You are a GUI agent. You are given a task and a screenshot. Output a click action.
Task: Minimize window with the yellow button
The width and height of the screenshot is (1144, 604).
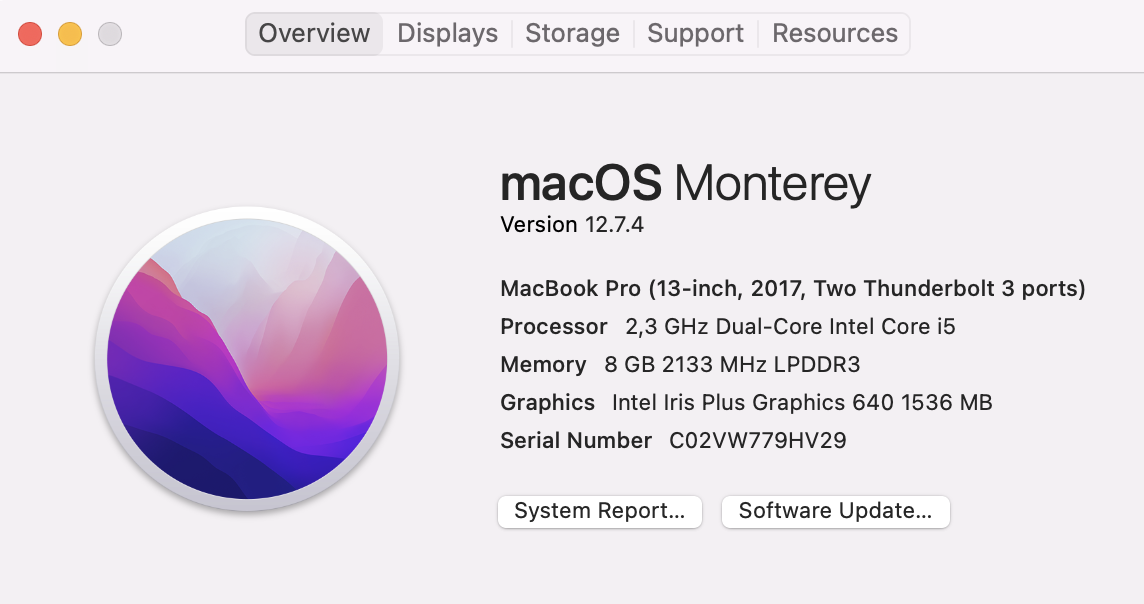point(70,34)
